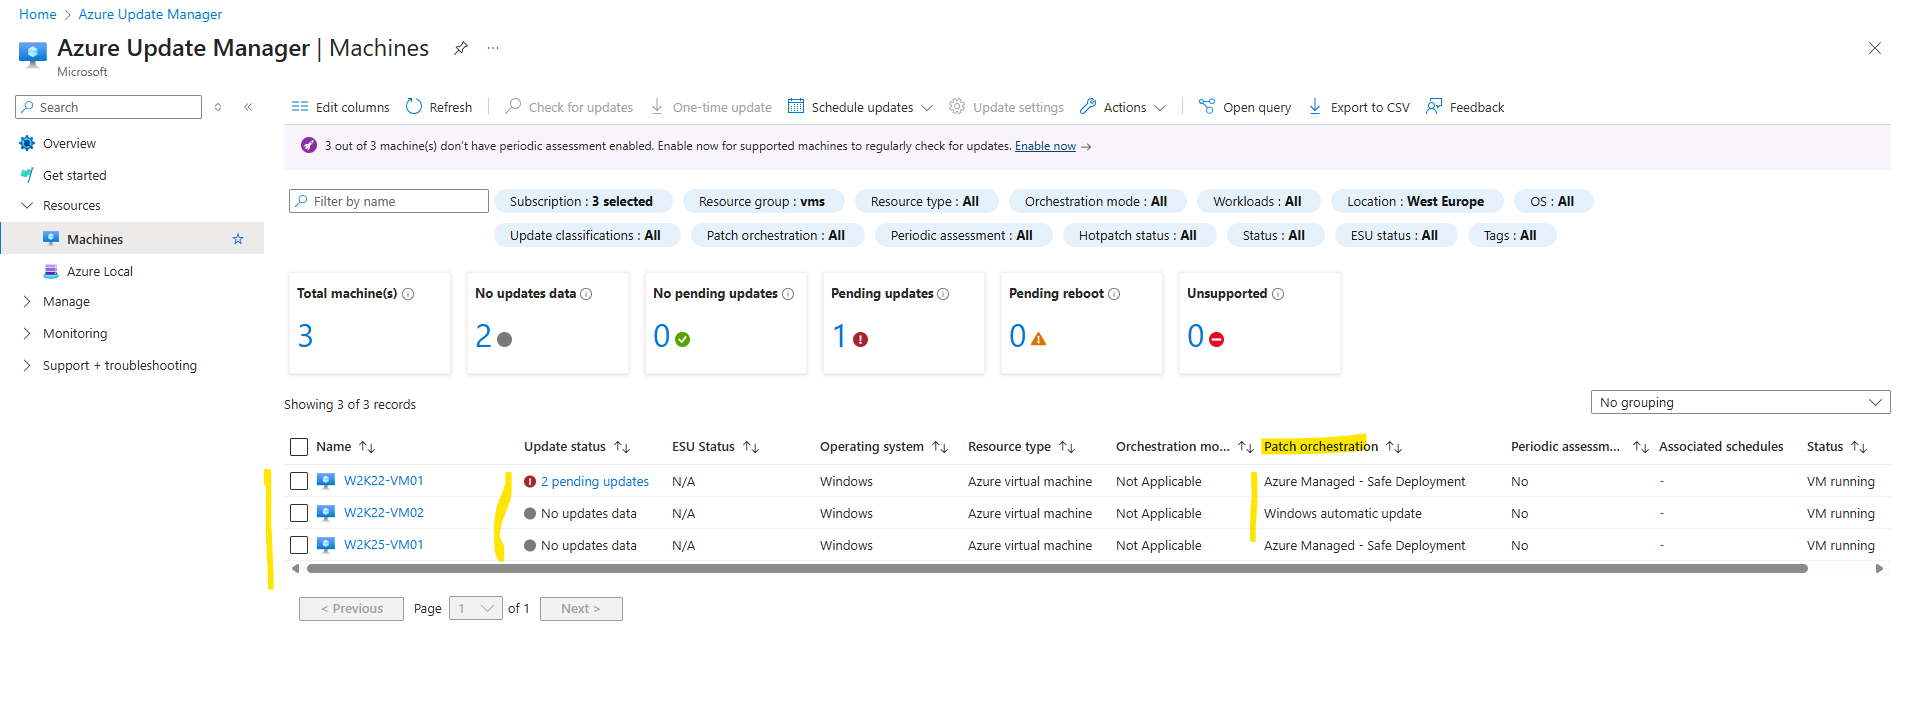1907x714 pixels.
Task: Open the 2 pending updates link
Action: click(x=594, y=482)
